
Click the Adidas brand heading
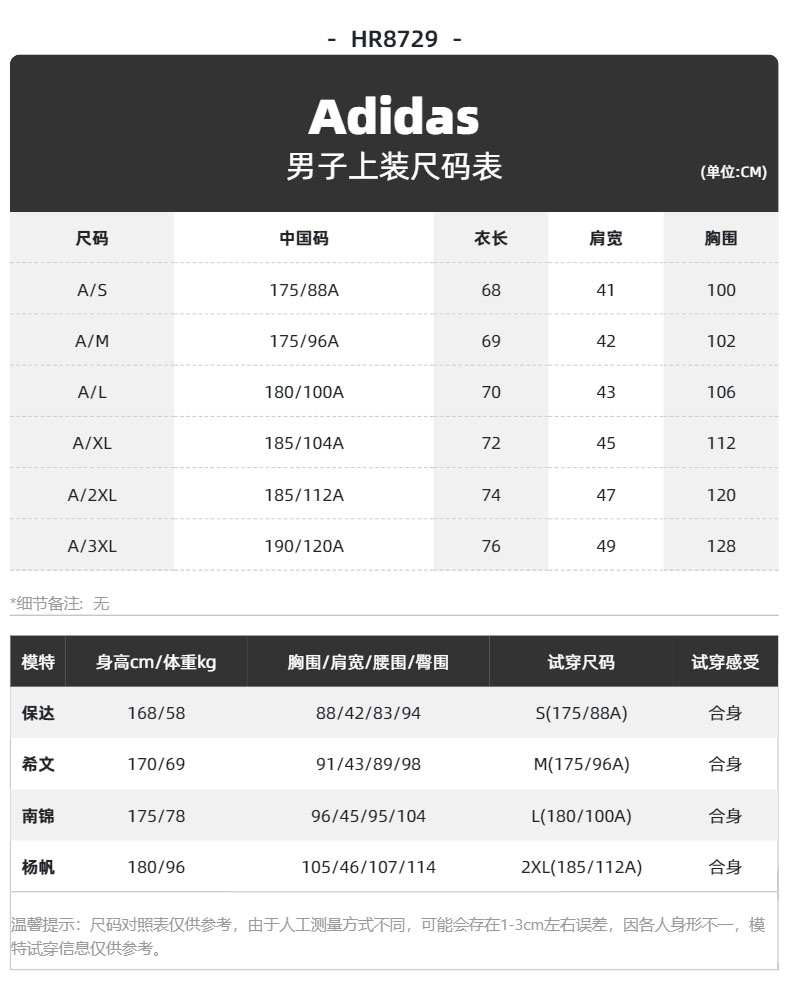click(x=394, y=118)
